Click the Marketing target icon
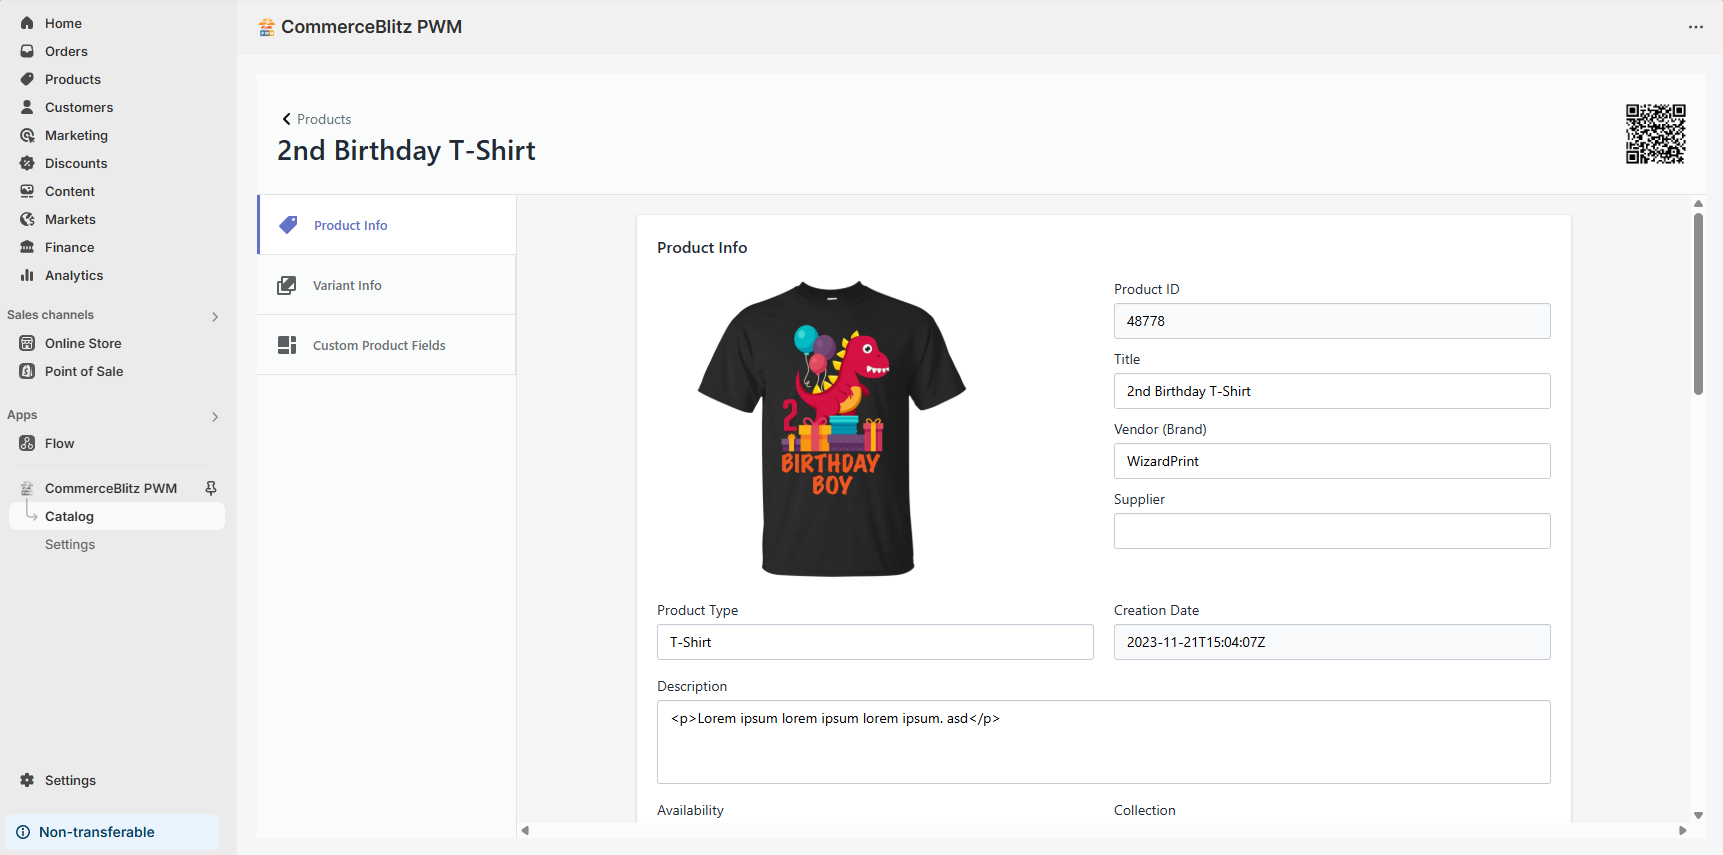 pyautogui.click(x=27, y=135)
